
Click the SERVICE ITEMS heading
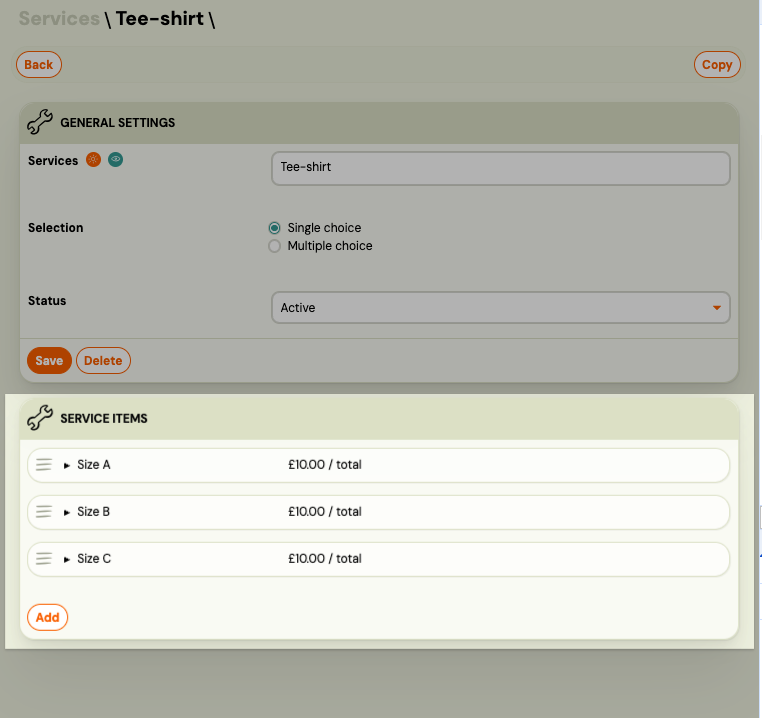(x=104, y=419)
